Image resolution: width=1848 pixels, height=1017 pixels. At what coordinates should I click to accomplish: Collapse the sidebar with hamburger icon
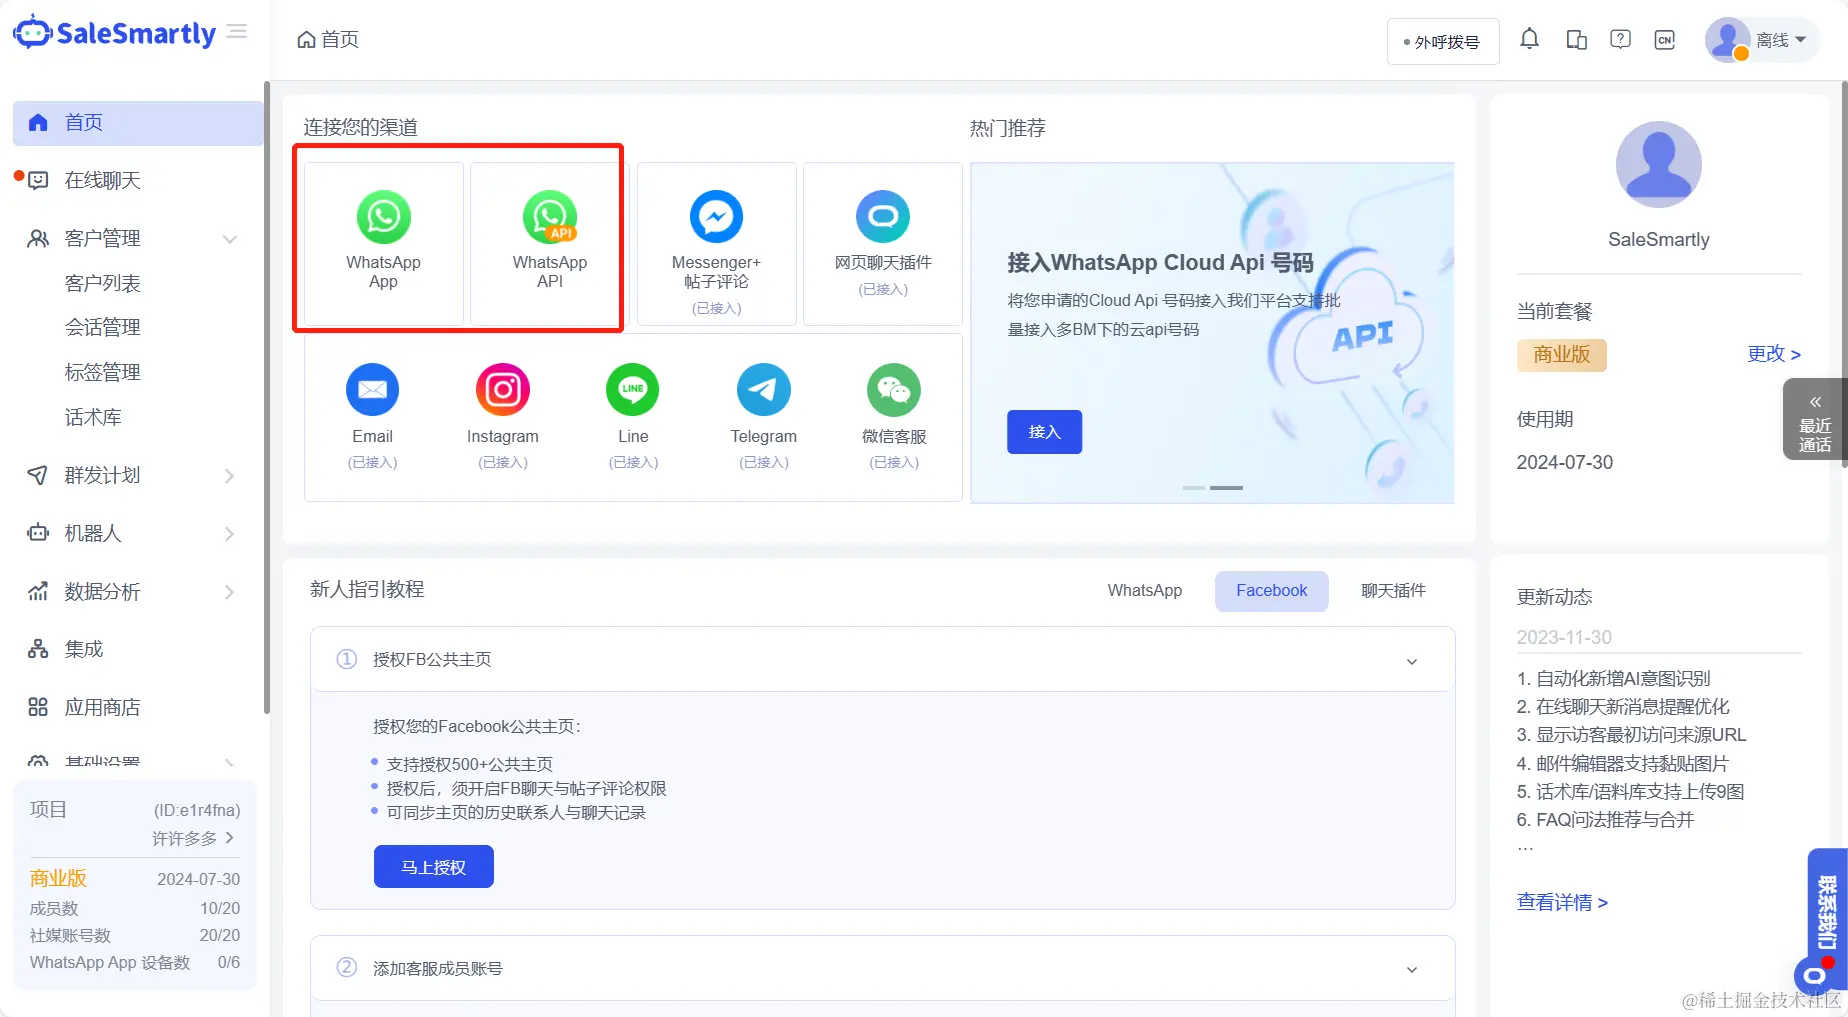coord(237,32)
